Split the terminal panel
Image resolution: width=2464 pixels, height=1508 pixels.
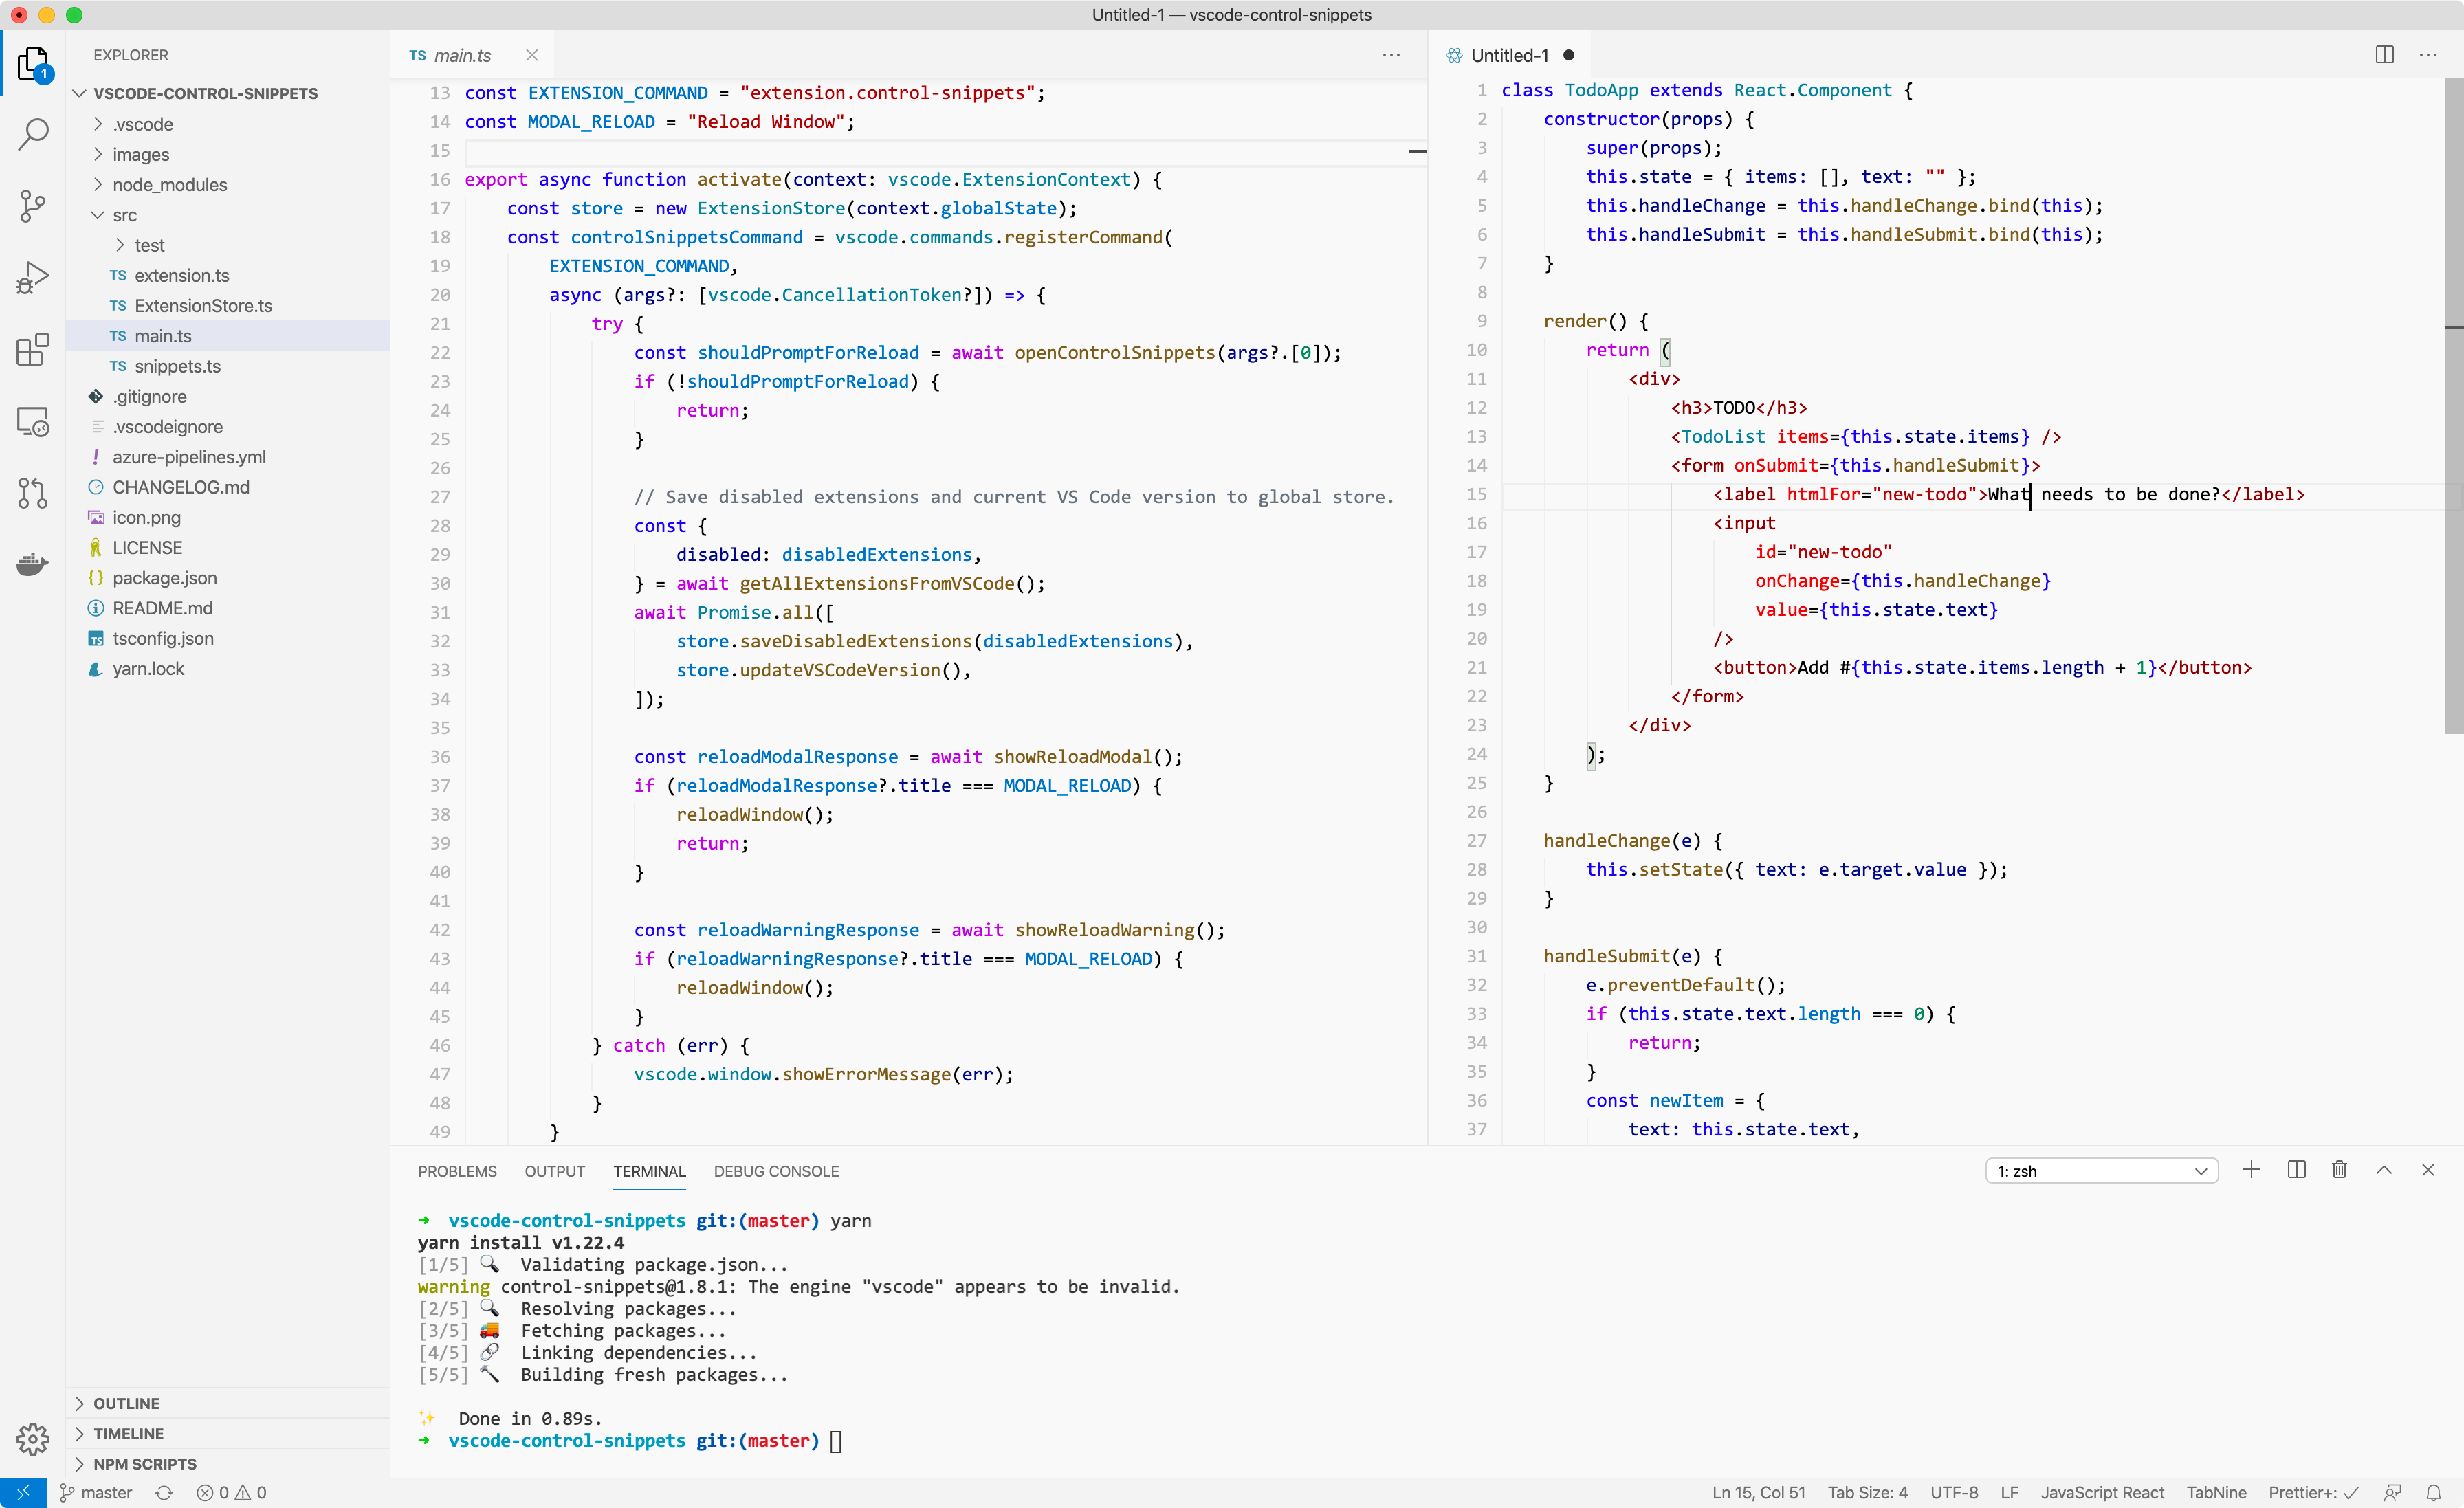2296,1170
